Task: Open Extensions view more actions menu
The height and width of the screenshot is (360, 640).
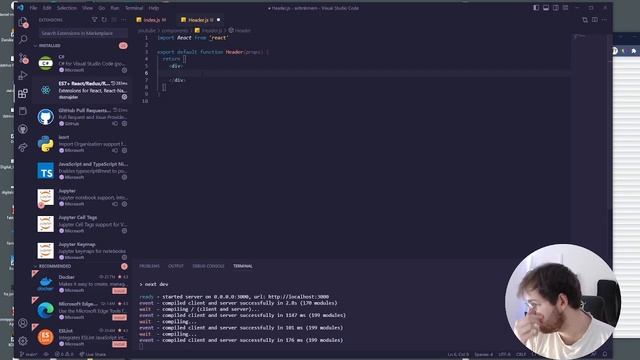Action: pos(124,20)
